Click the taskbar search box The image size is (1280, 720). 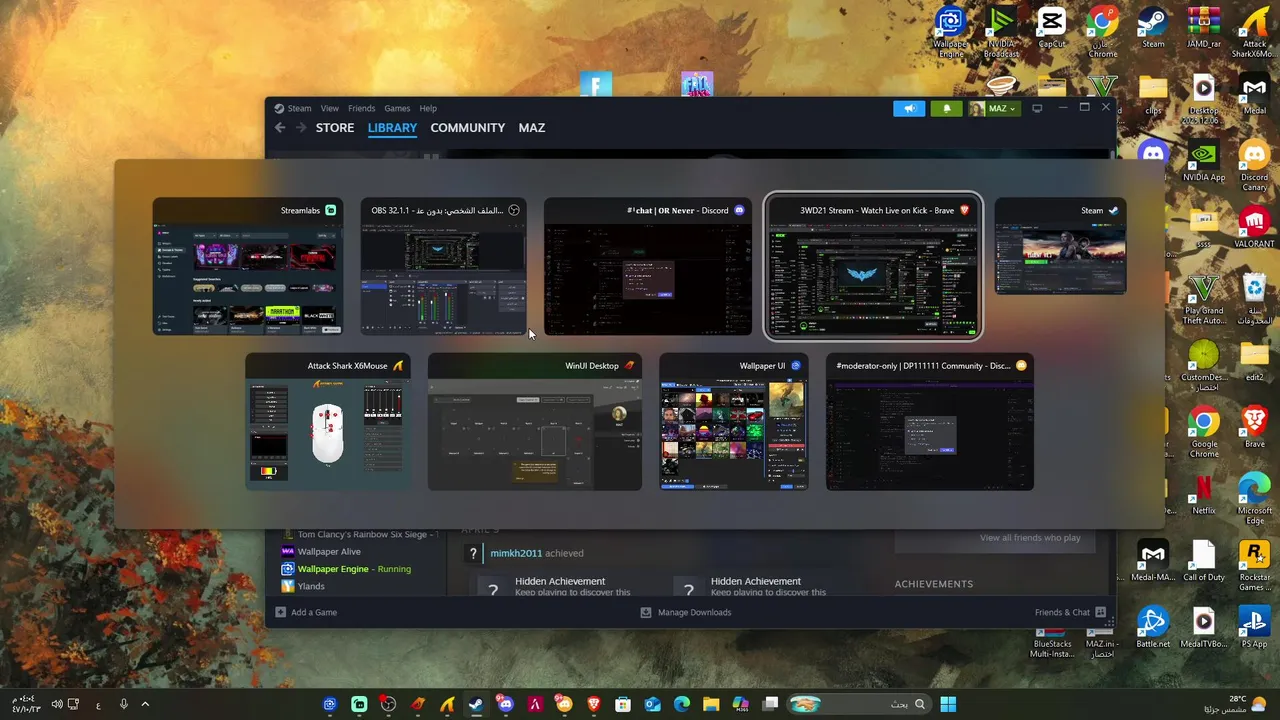click(x=858, y=704)
